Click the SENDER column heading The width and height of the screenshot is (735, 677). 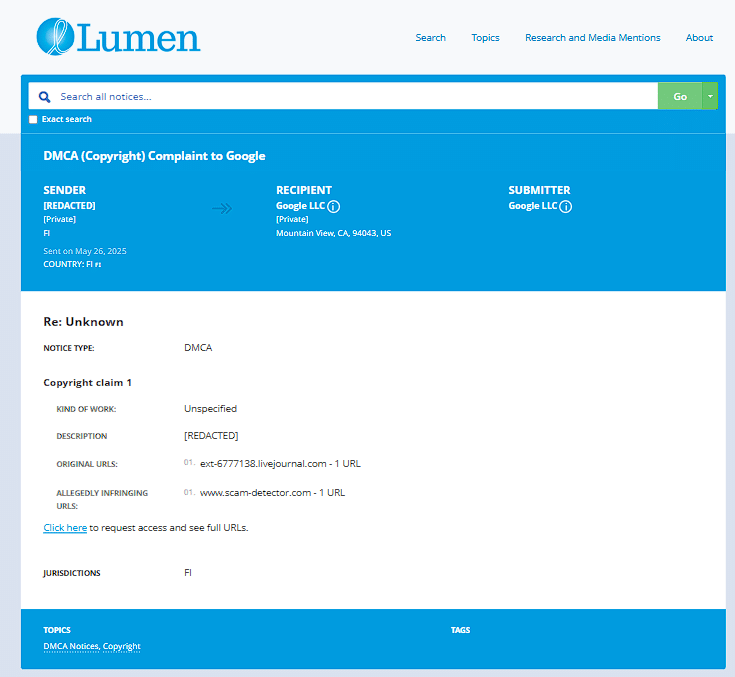pyautogui.click(x=65, y=190)
